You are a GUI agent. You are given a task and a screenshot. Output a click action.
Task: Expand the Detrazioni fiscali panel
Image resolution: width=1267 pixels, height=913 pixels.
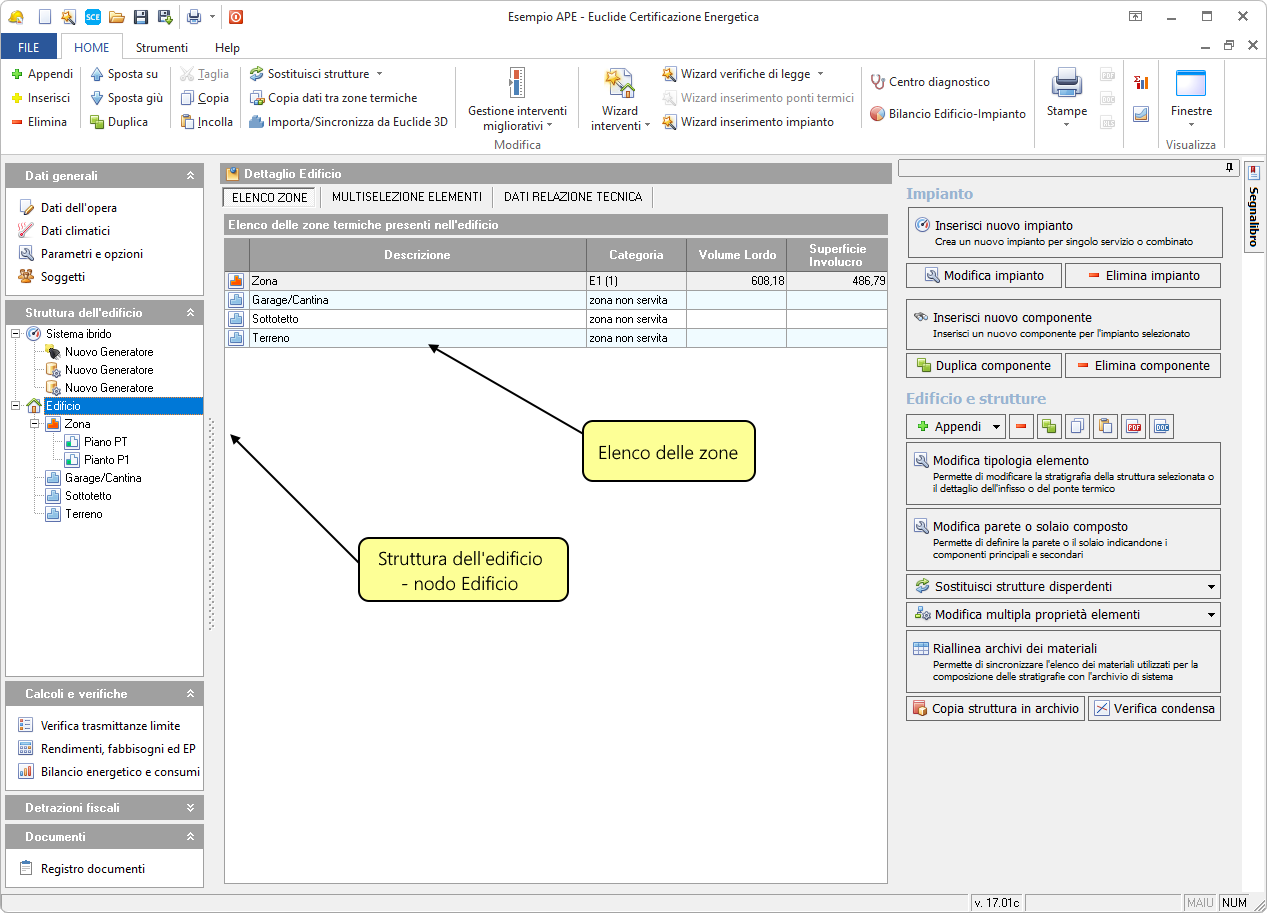[190, 808]
